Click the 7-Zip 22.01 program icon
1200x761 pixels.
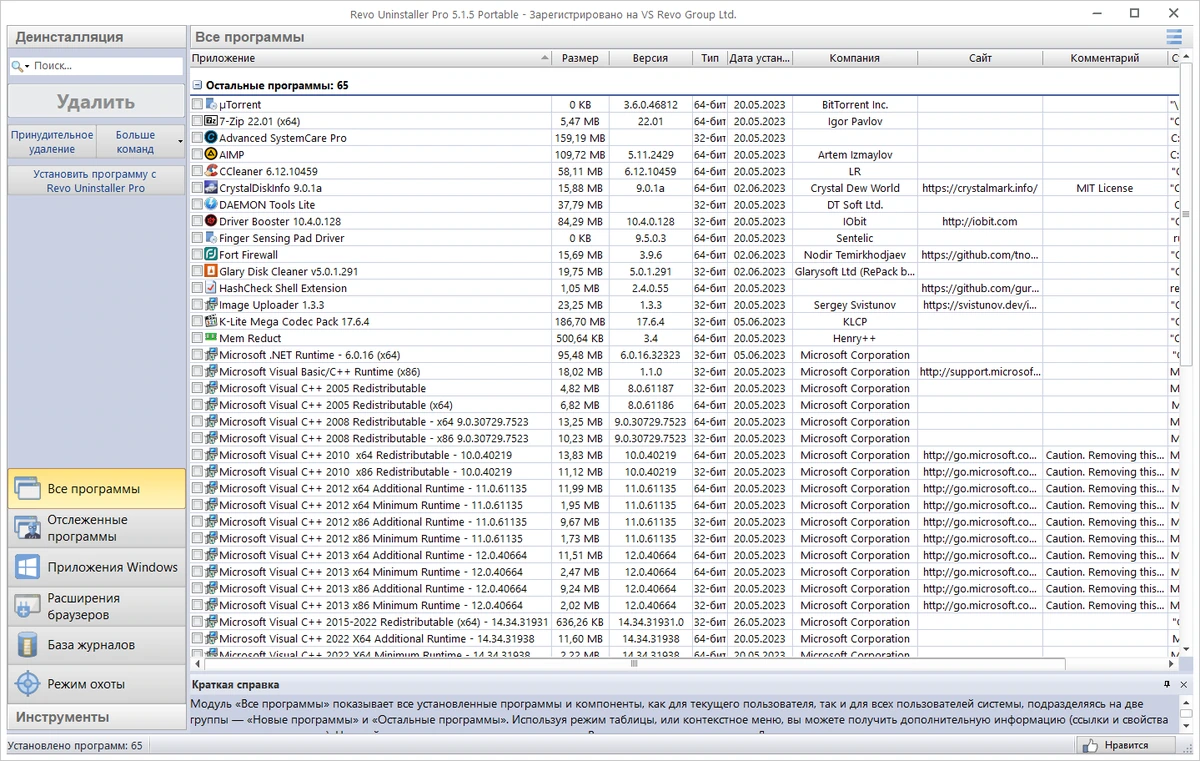(x=211, y=121)
